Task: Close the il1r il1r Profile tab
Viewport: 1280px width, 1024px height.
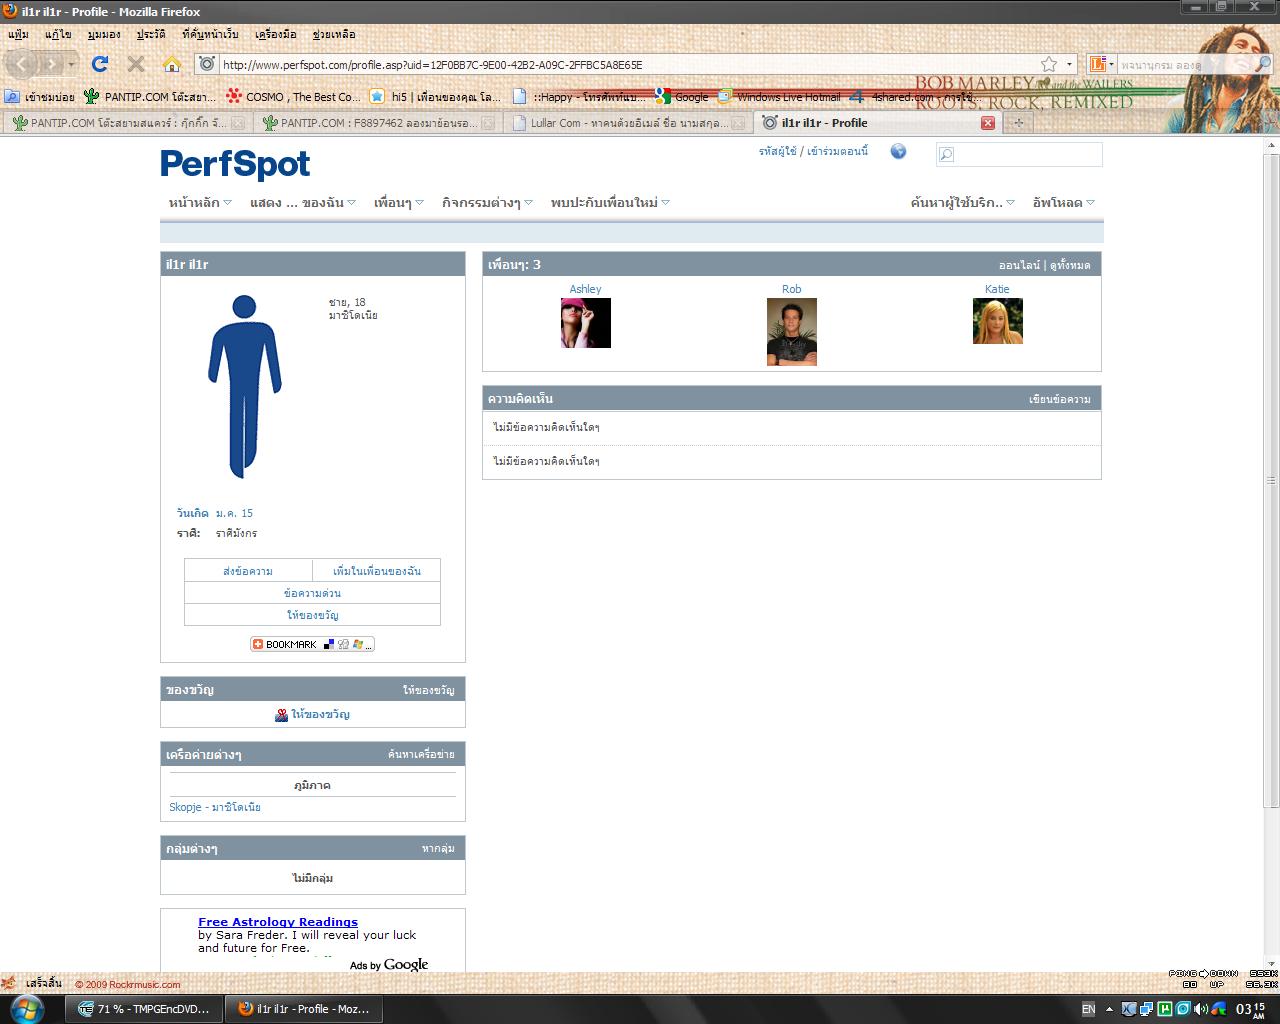Action: tap(988, 123)
